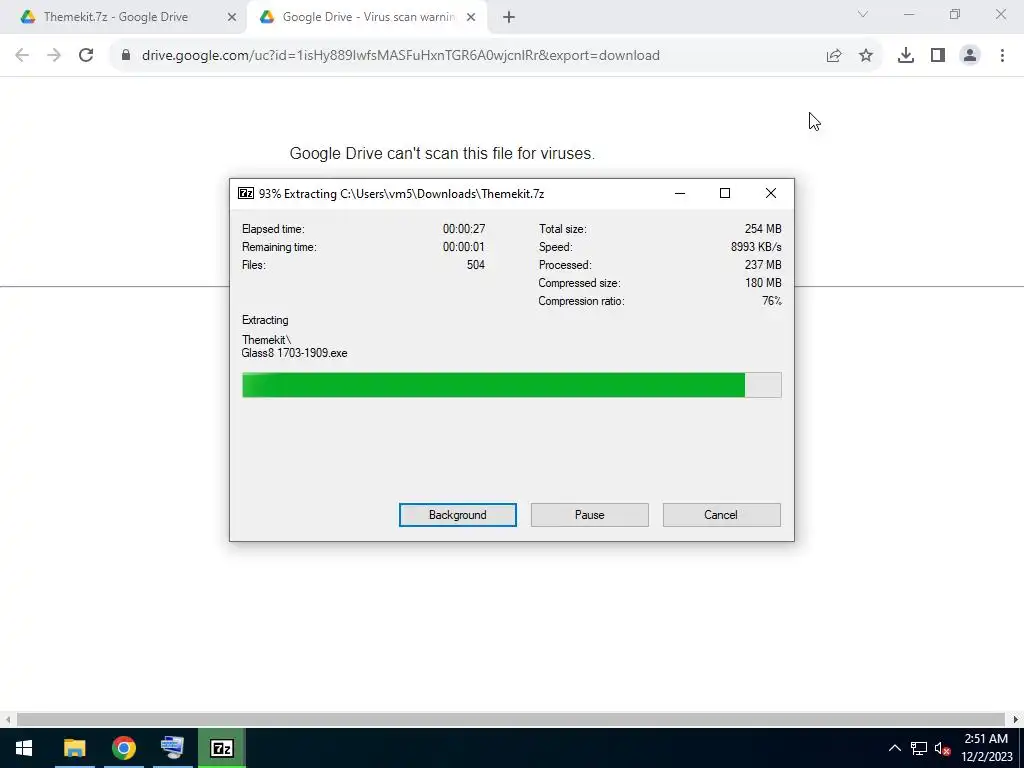Open network status tray icon

pos(919,748)
